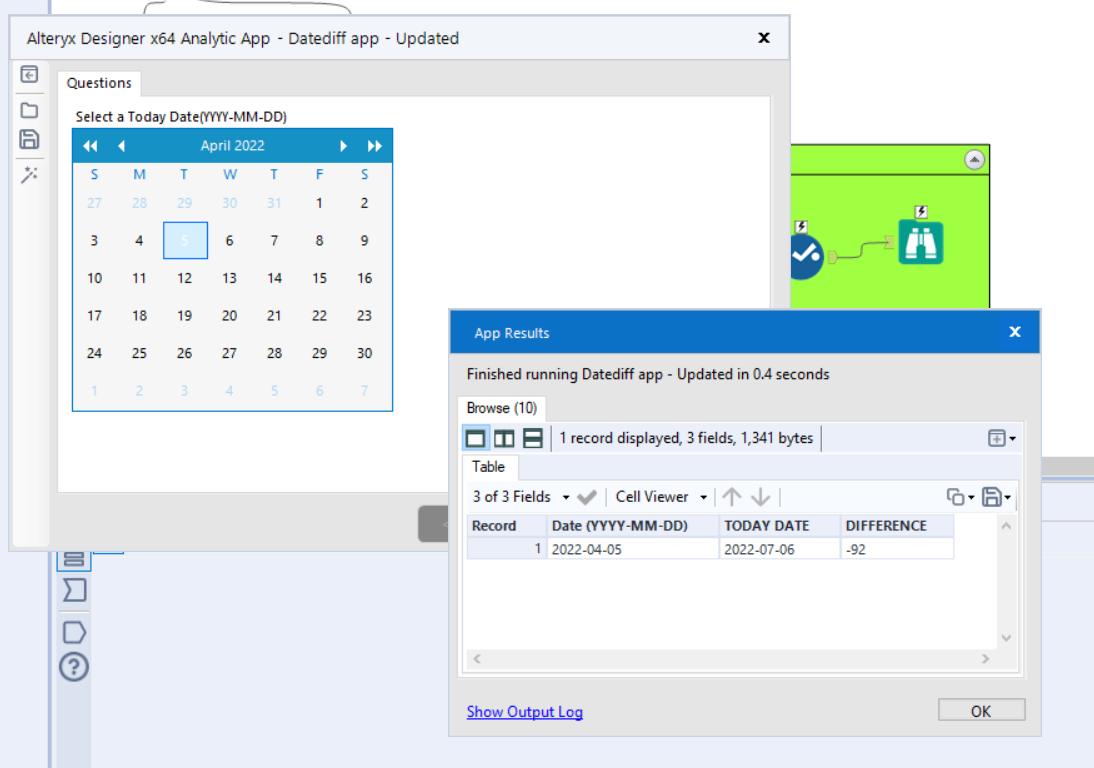
Task: Switch to horizontal split view in App Results
Action: point(532,437)
